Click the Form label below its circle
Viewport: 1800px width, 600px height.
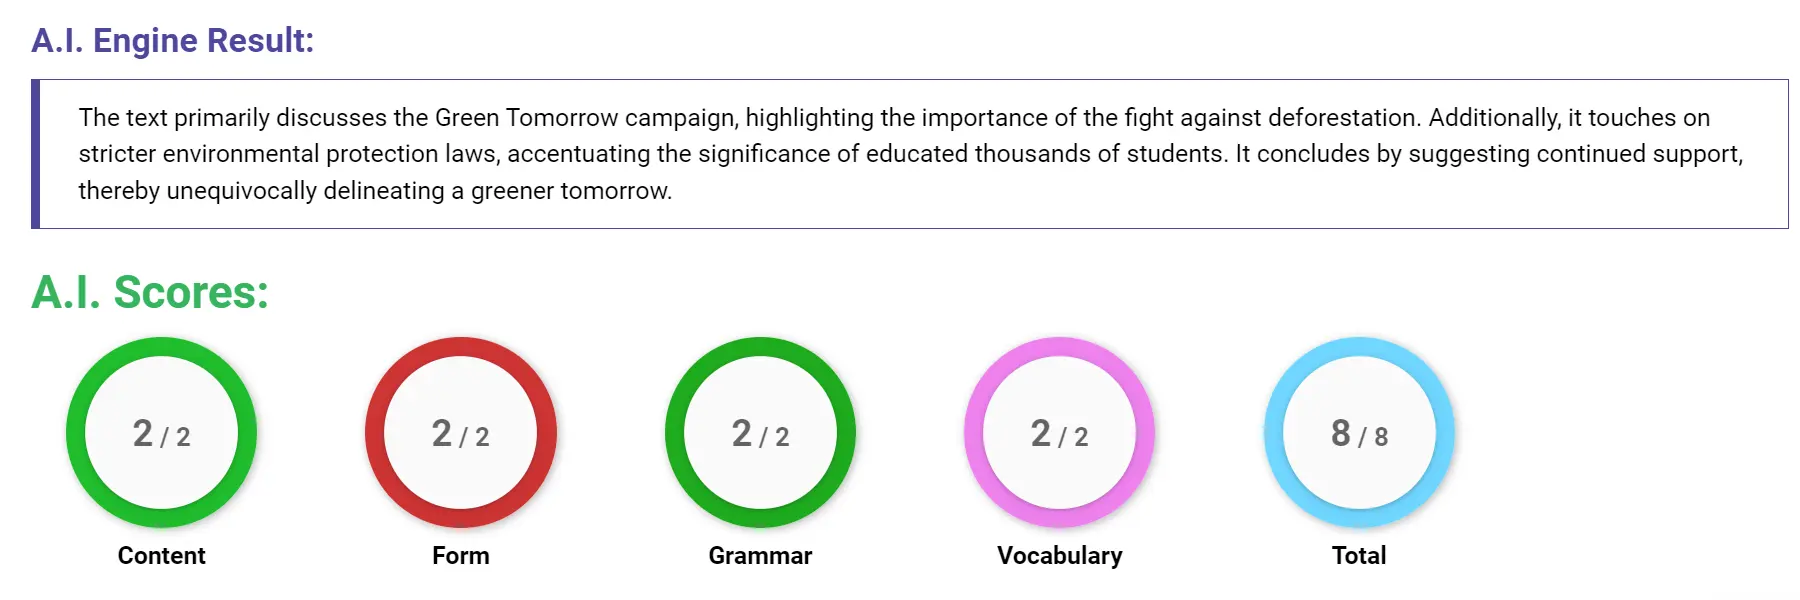coord(461,555)
